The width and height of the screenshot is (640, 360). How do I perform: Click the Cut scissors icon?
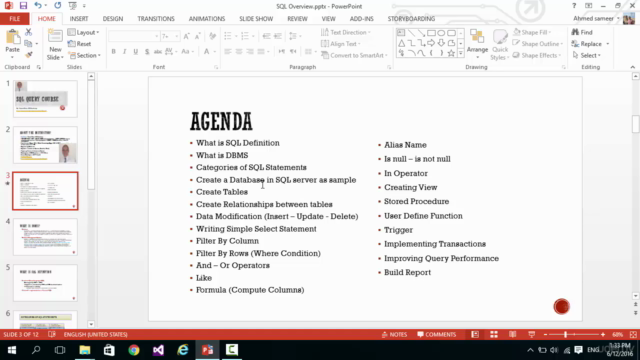point(29,32)
